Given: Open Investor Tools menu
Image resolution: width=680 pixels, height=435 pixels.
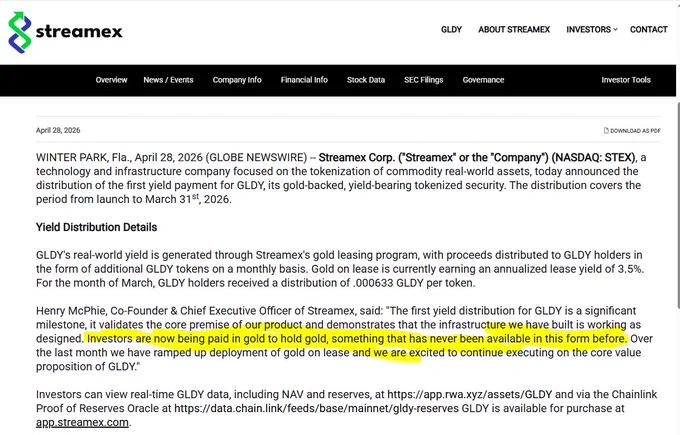Looking at the screenshot, I should tap(626, 80).
